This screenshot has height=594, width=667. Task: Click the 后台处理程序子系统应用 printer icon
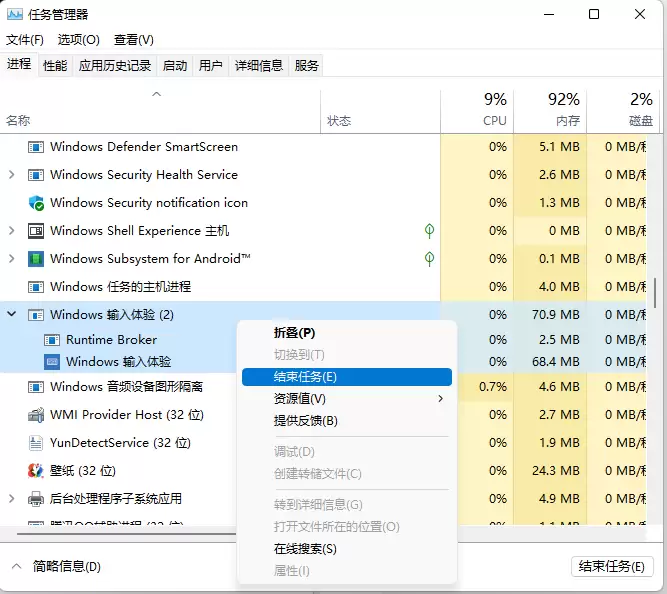36,499
